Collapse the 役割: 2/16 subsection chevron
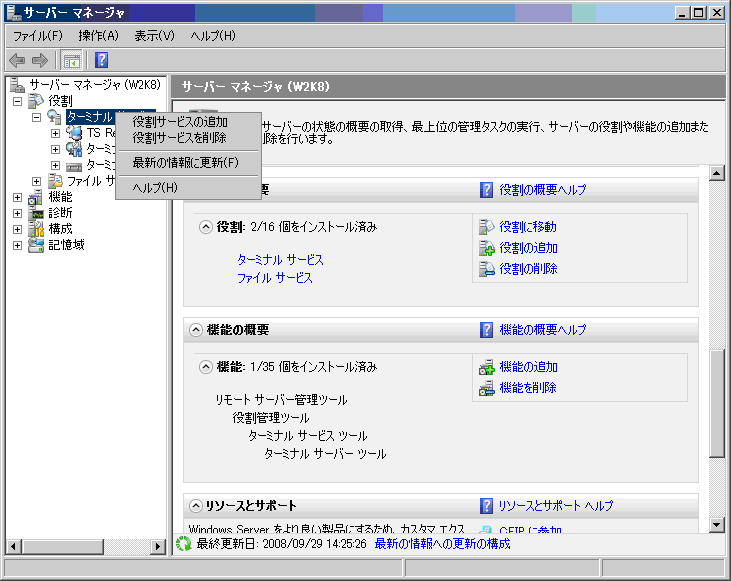The height and width of the screenshot is (581, 731). point(206,227)
